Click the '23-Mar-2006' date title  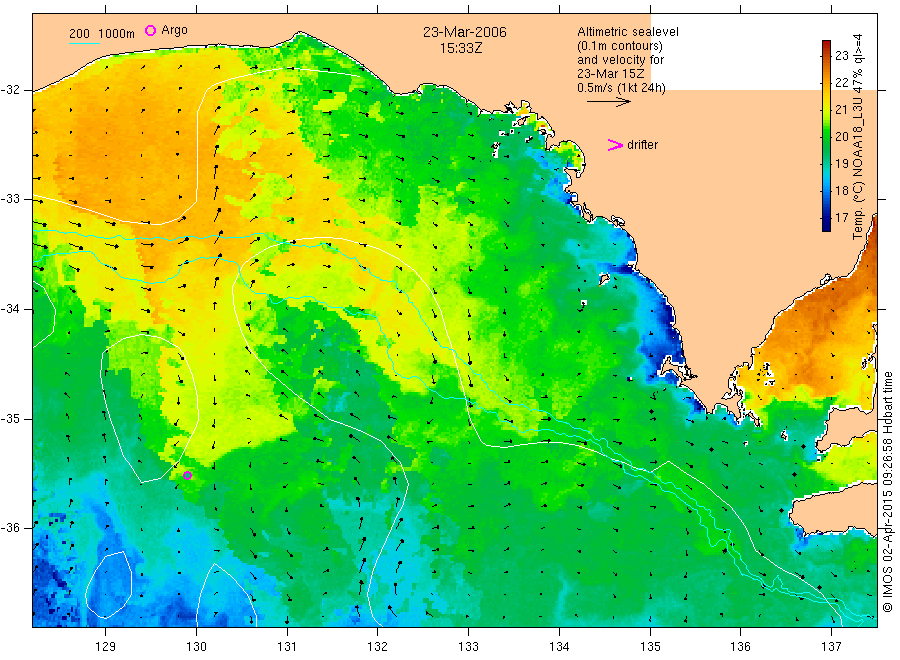pyautogui.click(x=465, y=32)
